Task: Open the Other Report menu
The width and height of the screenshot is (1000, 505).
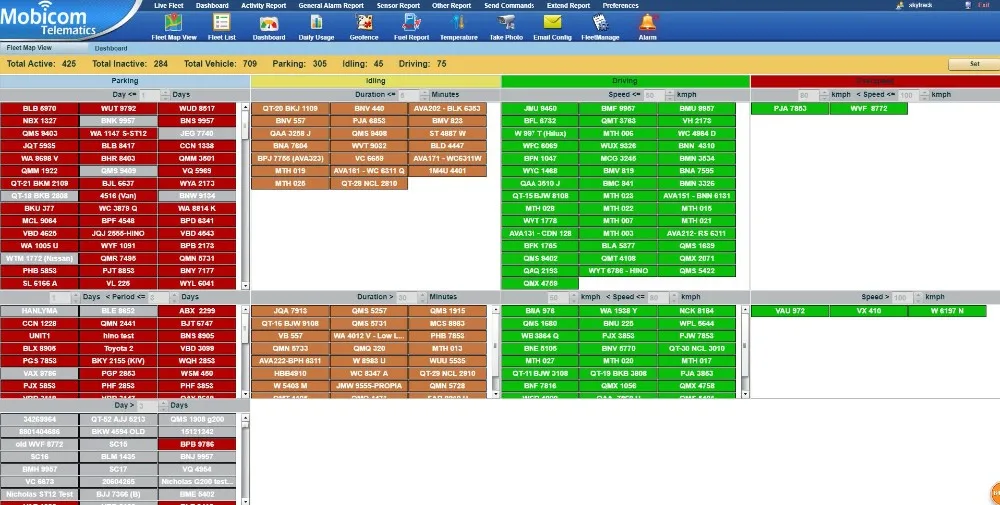Action: point(452,5)
